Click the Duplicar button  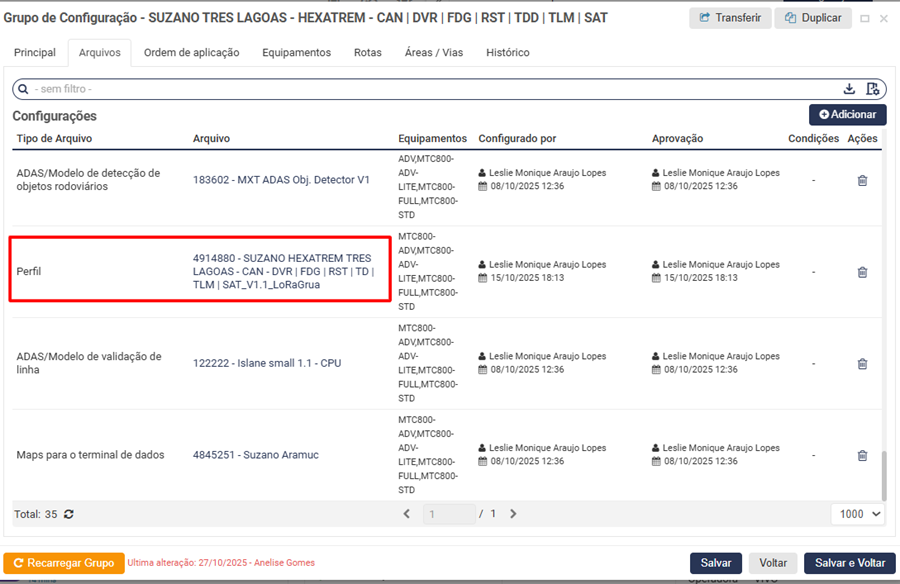[x=813, y=18]
